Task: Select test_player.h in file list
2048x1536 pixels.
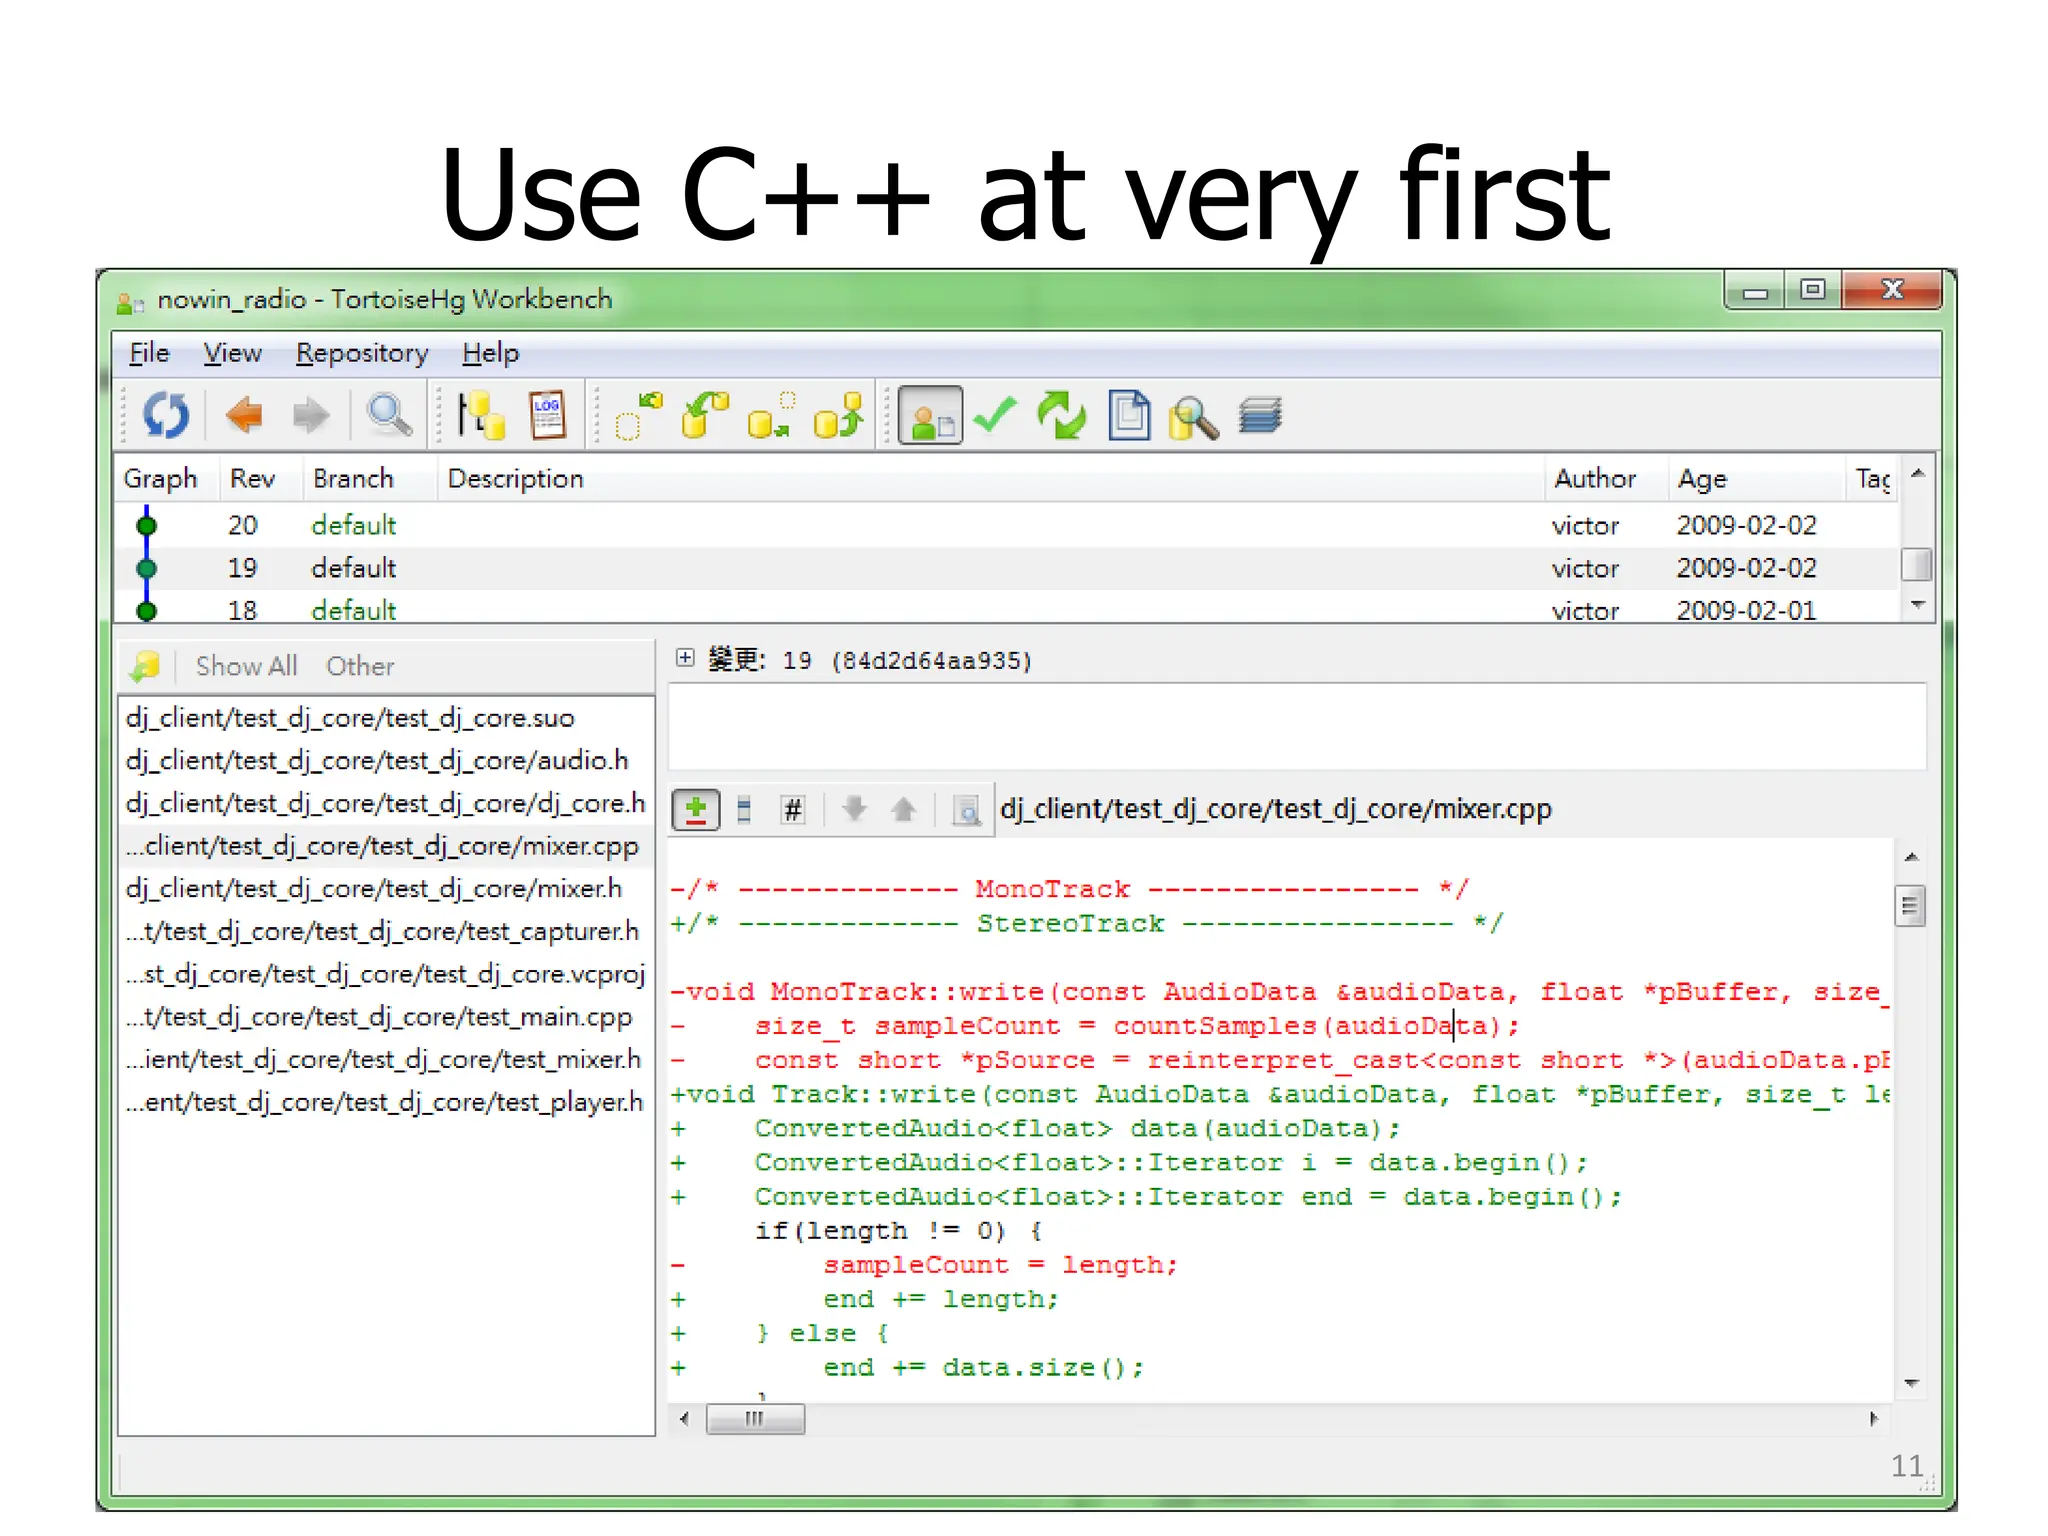Action: [x=386, y=1102]
